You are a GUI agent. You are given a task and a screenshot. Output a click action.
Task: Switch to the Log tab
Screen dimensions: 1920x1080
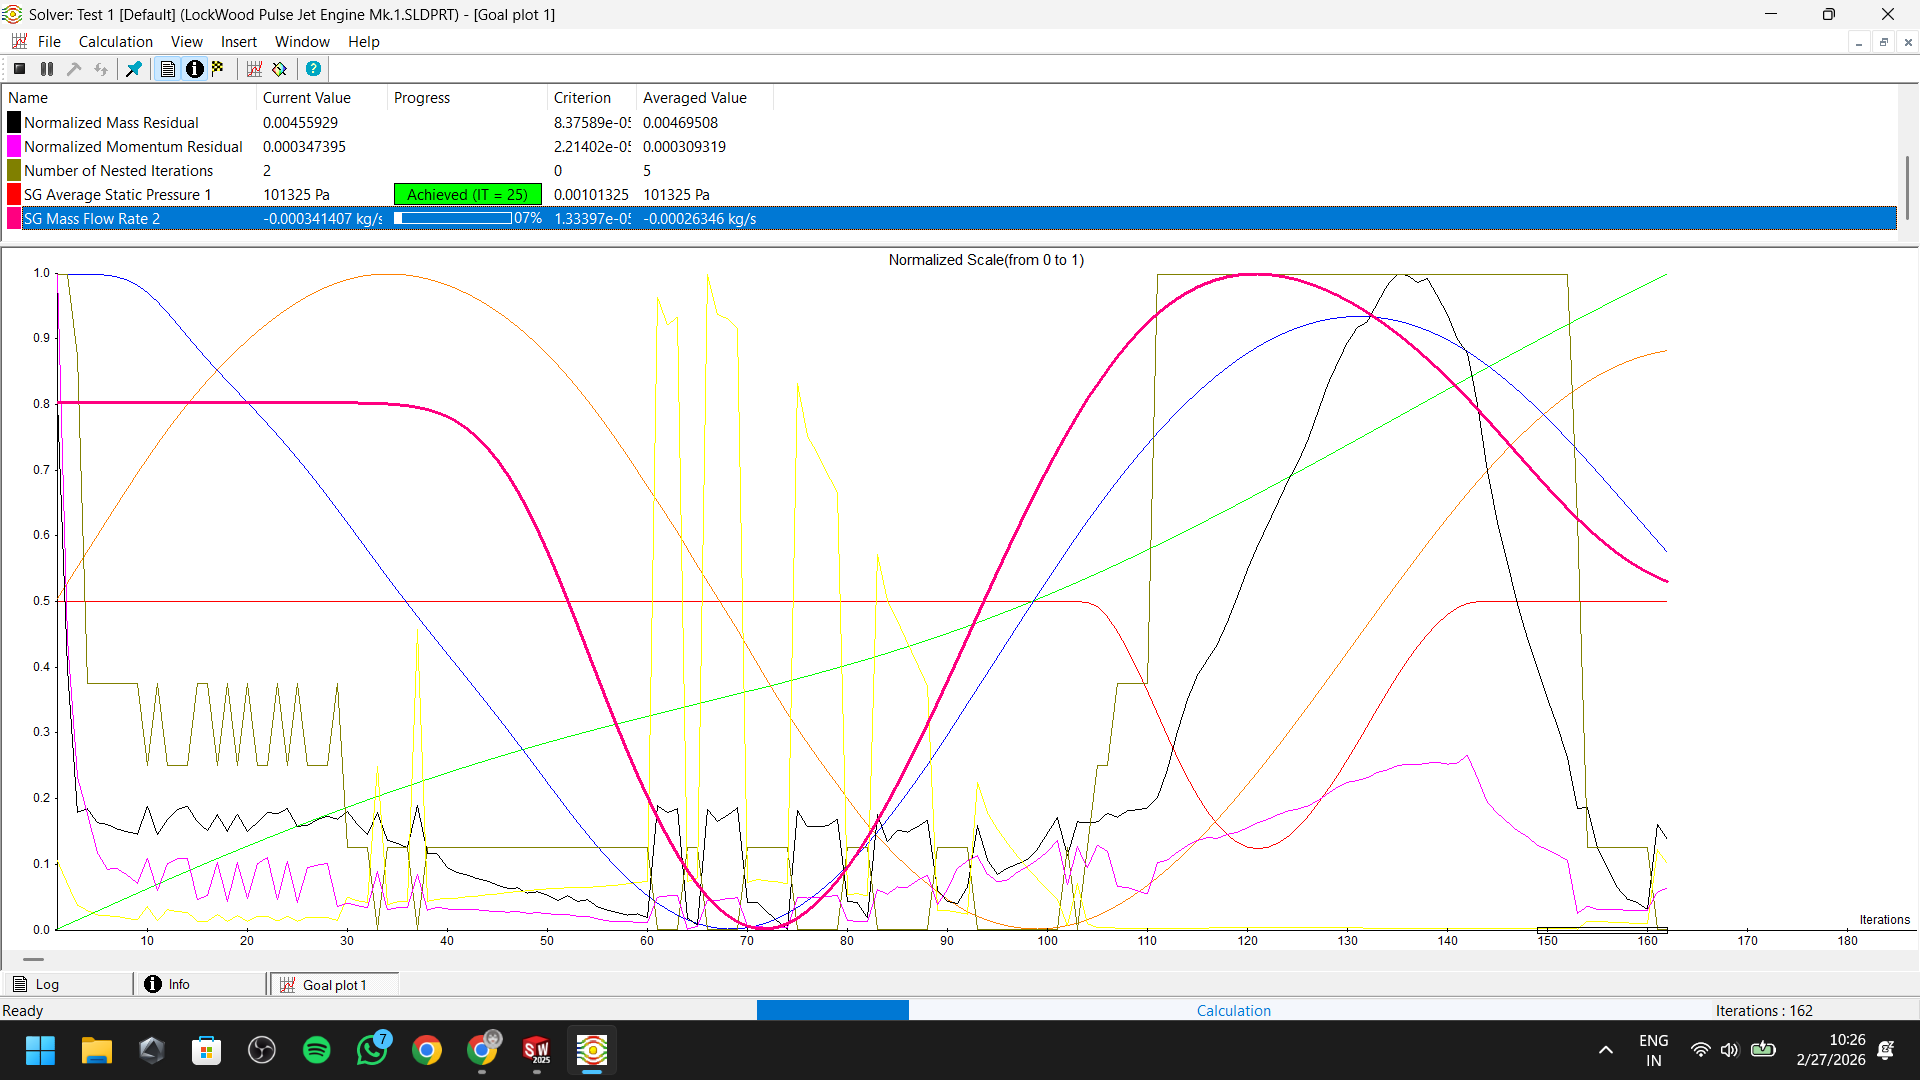tap(67, 984)
